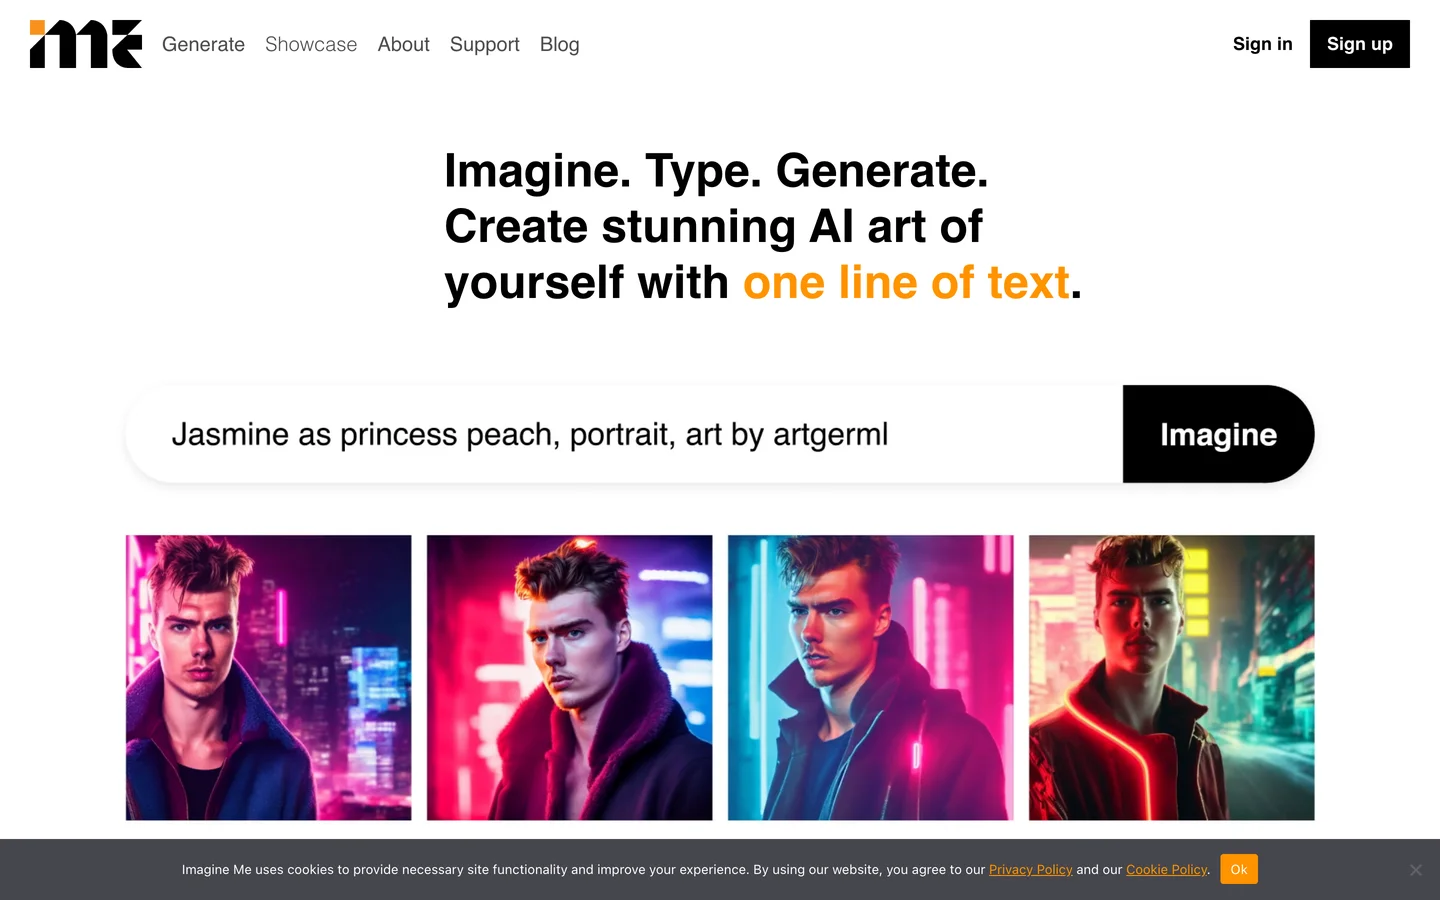Image resolution: width=1440 pixels, height=900 pixels.
Task: Click the Imagine Me logo icon
Action: (86, 44)
